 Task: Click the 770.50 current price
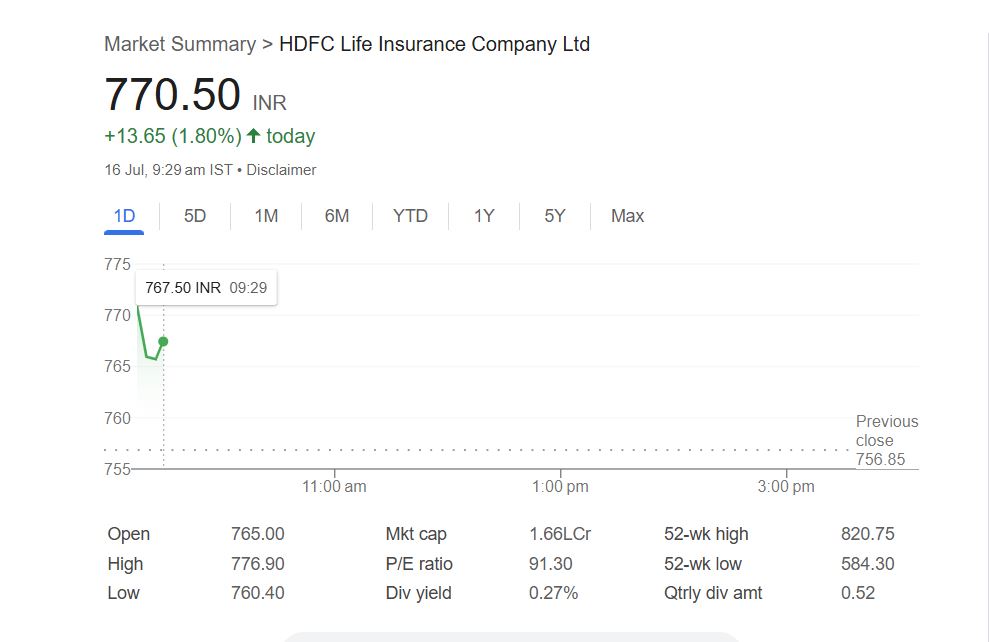[172, 95]
